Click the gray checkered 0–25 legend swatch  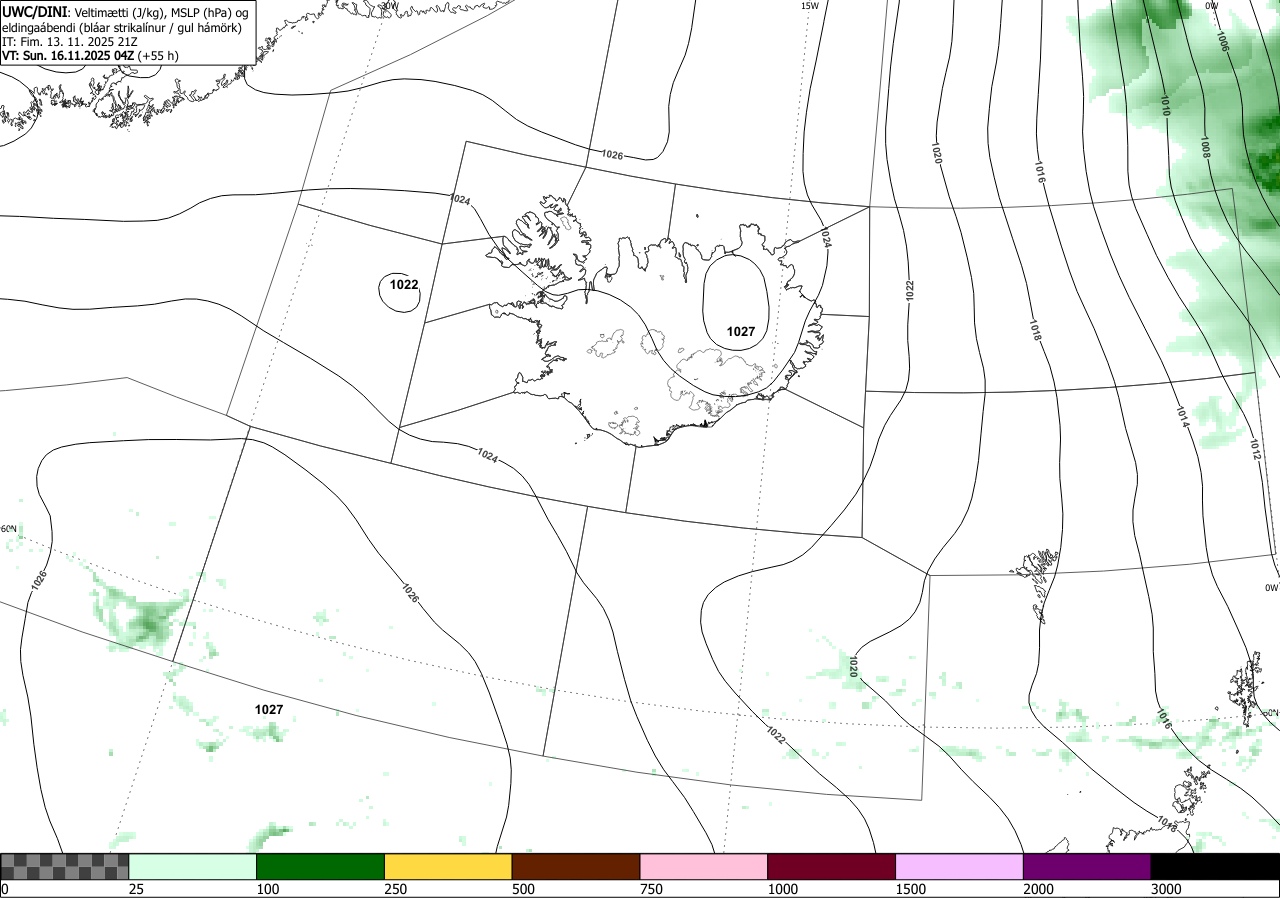pyautogui.click(x=64, y=866)
